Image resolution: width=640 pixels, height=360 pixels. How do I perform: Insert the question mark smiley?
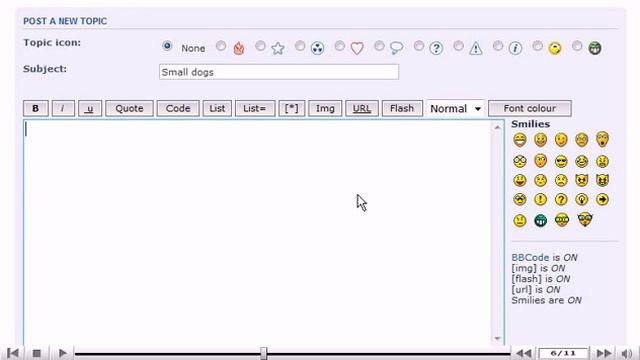tap(561, 200)
